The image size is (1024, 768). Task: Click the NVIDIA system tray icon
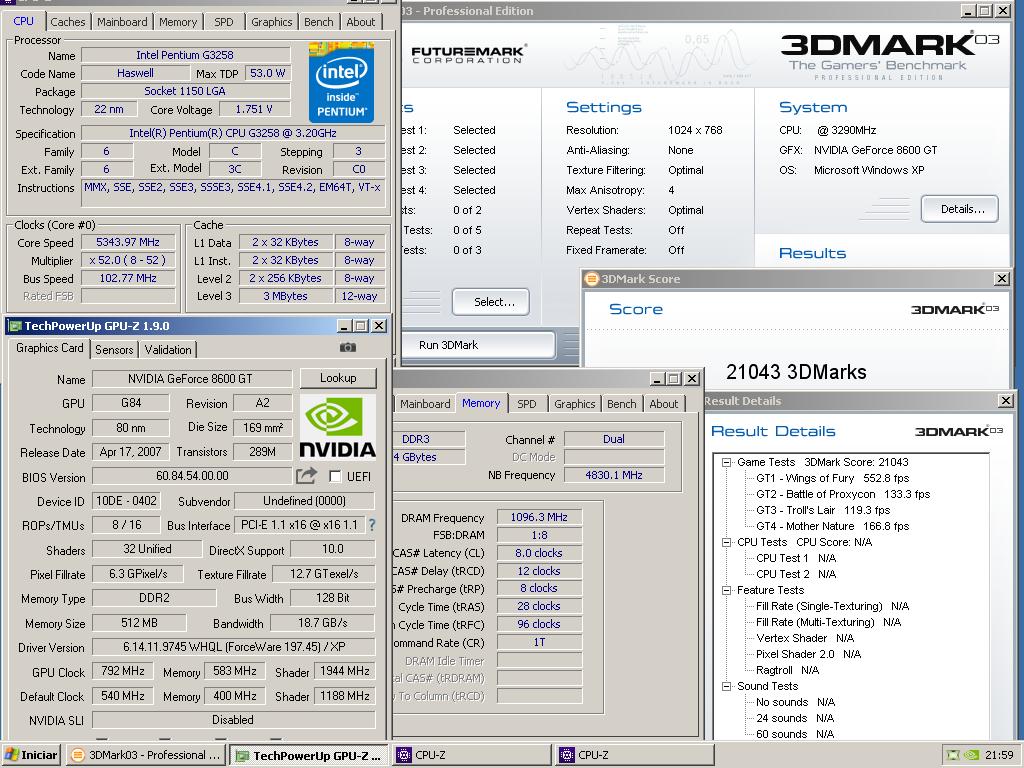pyautogui.click(x=971, y=755)
